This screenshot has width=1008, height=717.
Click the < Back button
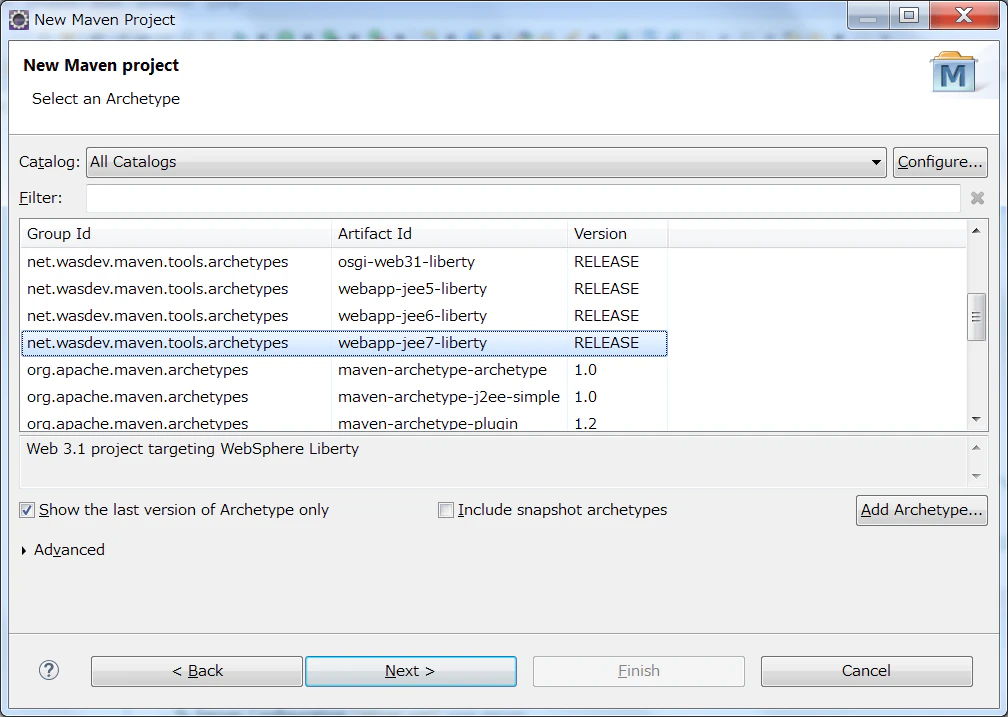click(x=197, y=671)
